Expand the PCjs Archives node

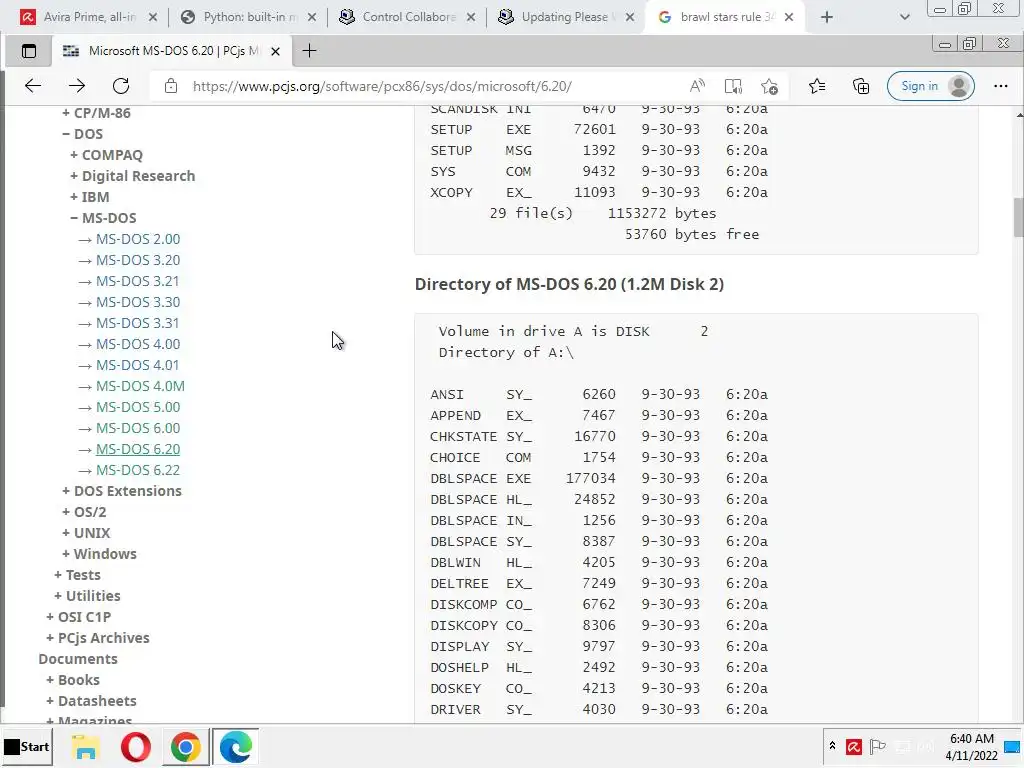pyautogui.click(x=97, y=637)
